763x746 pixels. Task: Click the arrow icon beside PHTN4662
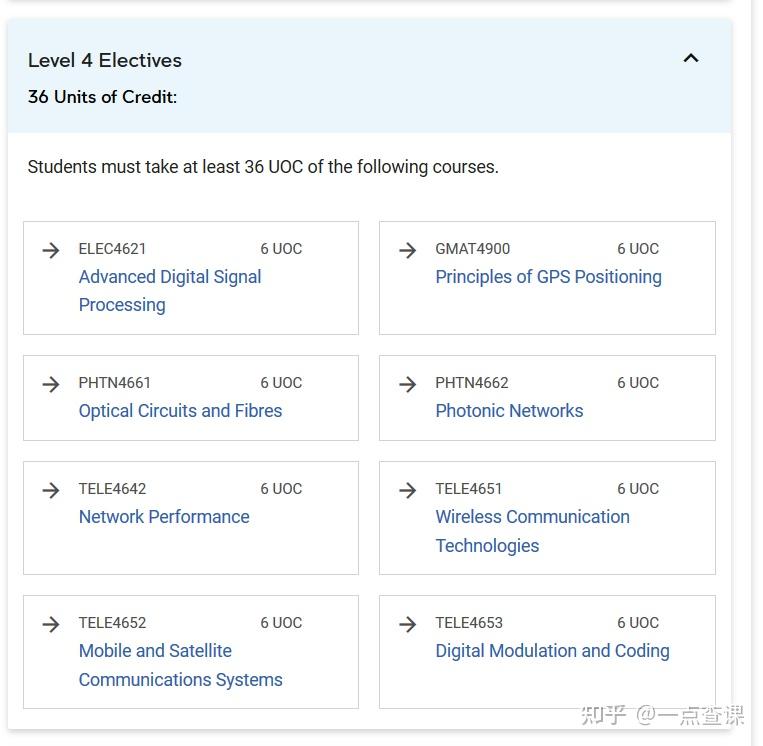coord(408,384)
